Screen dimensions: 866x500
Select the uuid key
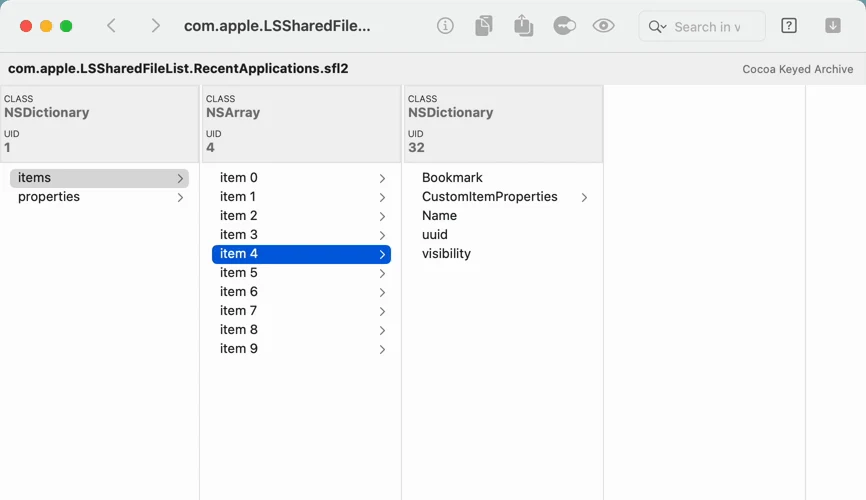[435, 235]
